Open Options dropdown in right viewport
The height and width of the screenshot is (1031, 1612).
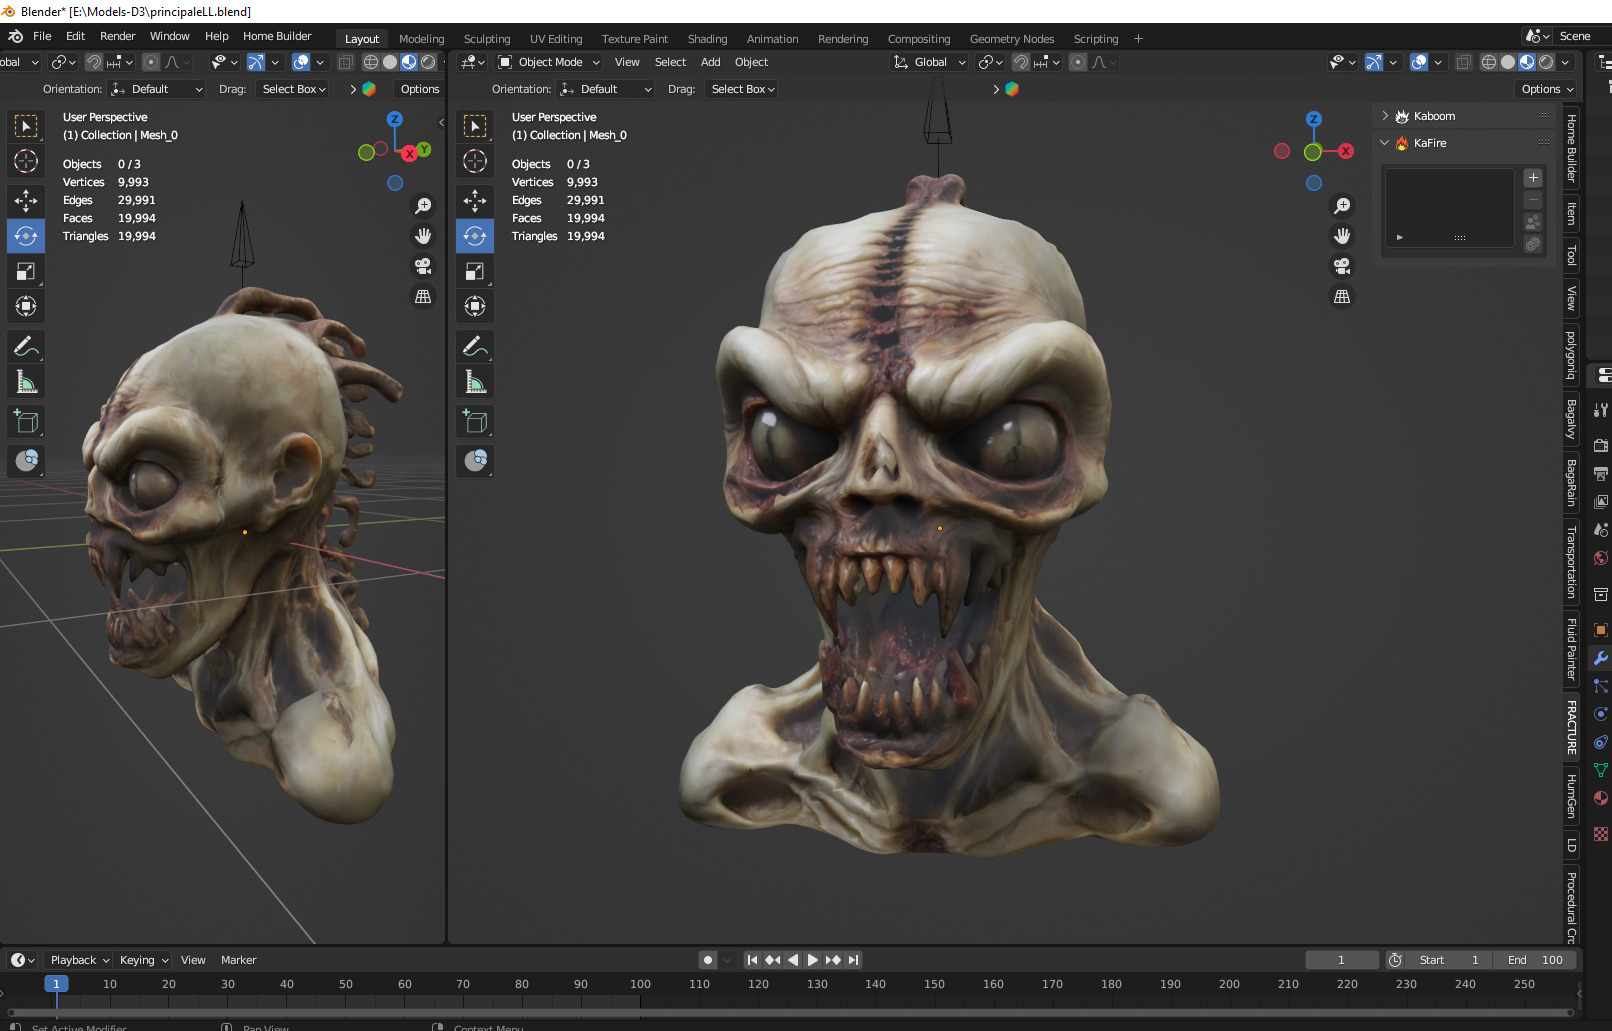pyautogui.click(x=1547, y=89)
